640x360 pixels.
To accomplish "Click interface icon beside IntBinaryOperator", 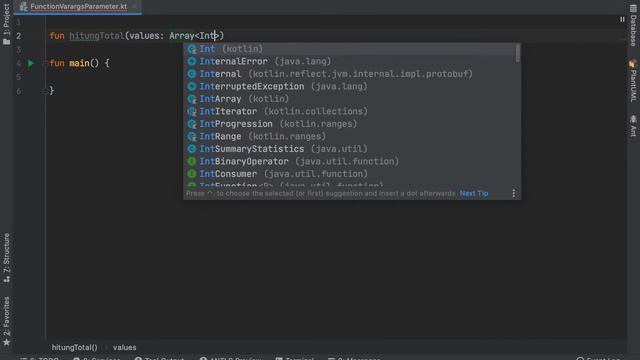I will coord(192,162).
